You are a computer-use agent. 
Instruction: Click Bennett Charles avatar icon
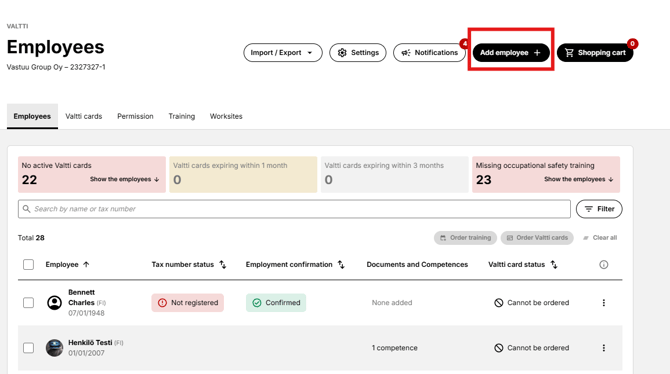coord(54,303)
